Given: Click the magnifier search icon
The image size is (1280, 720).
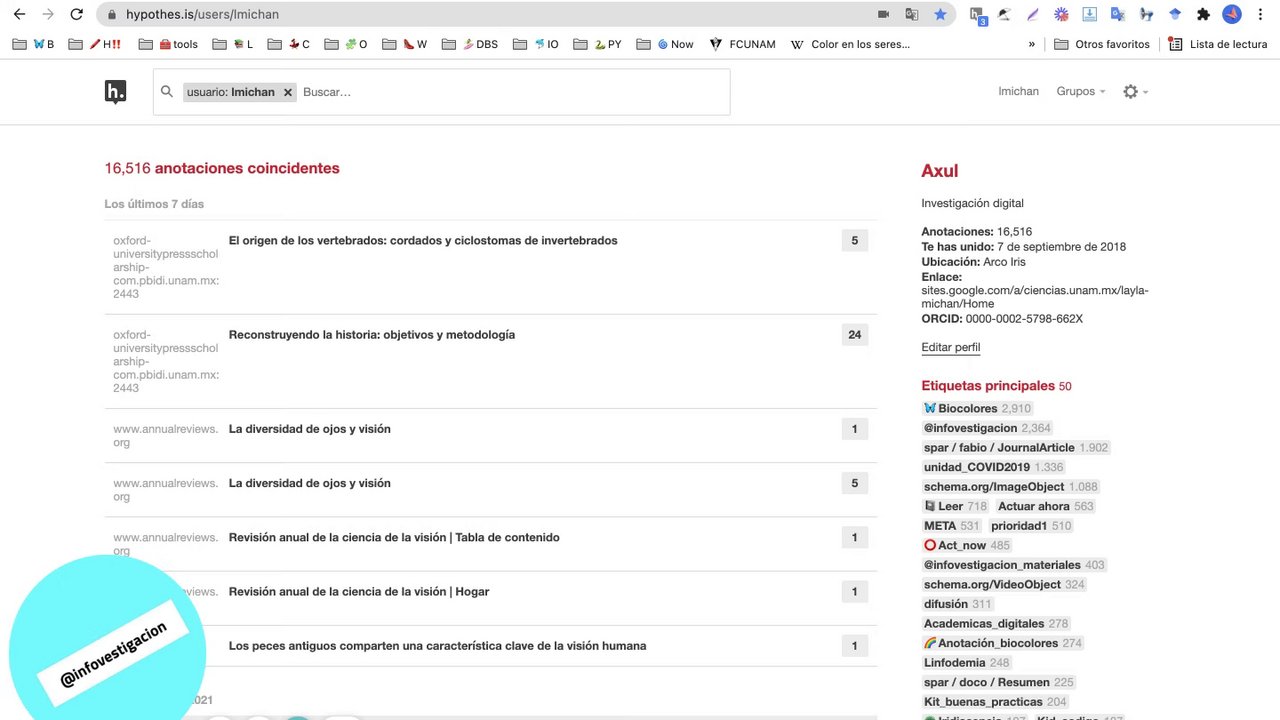Looking at the screenshot, I should click(x=167, y=92).
